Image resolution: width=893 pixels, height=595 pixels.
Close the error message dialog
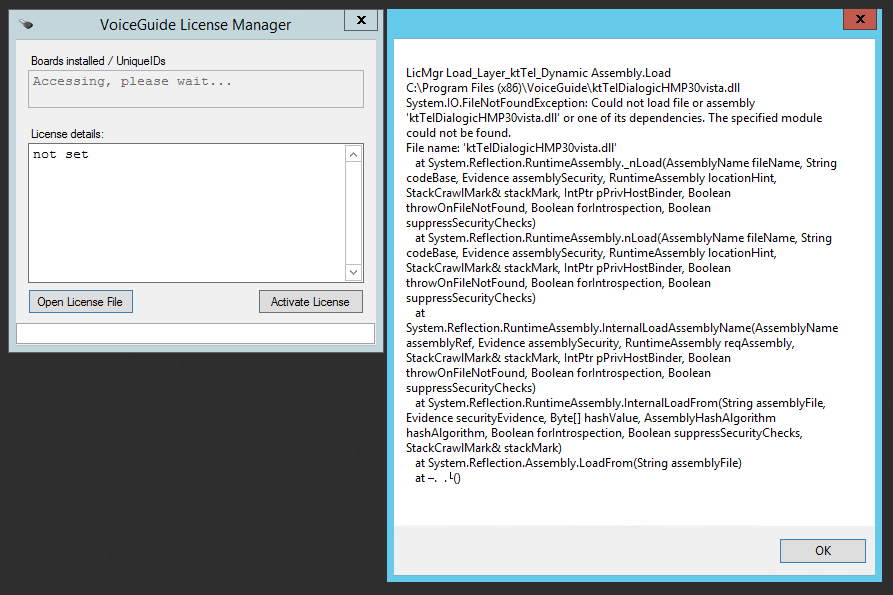860,19
